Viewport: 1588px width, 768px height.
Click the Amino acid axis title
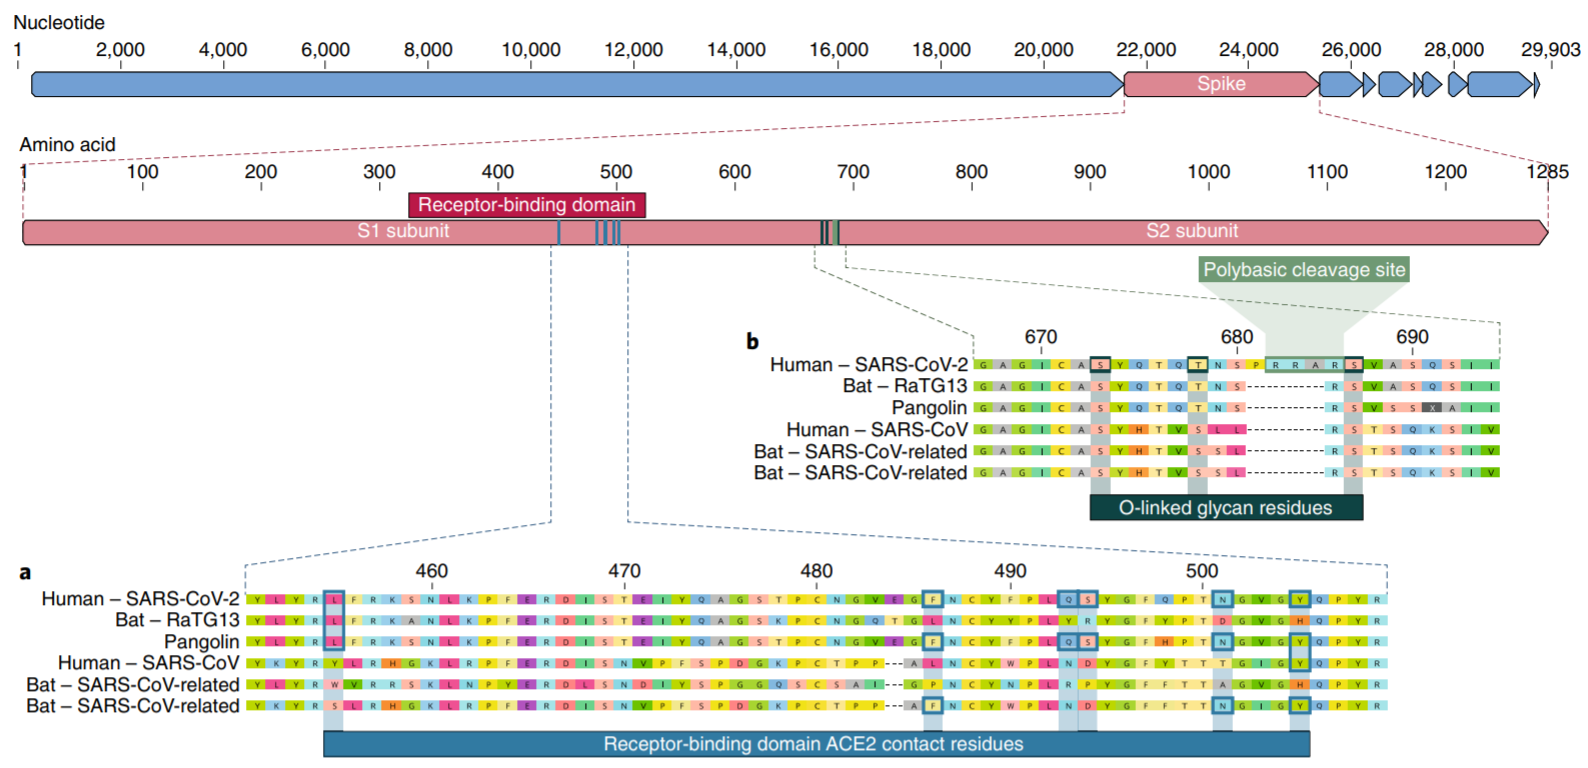coord(67,145)
